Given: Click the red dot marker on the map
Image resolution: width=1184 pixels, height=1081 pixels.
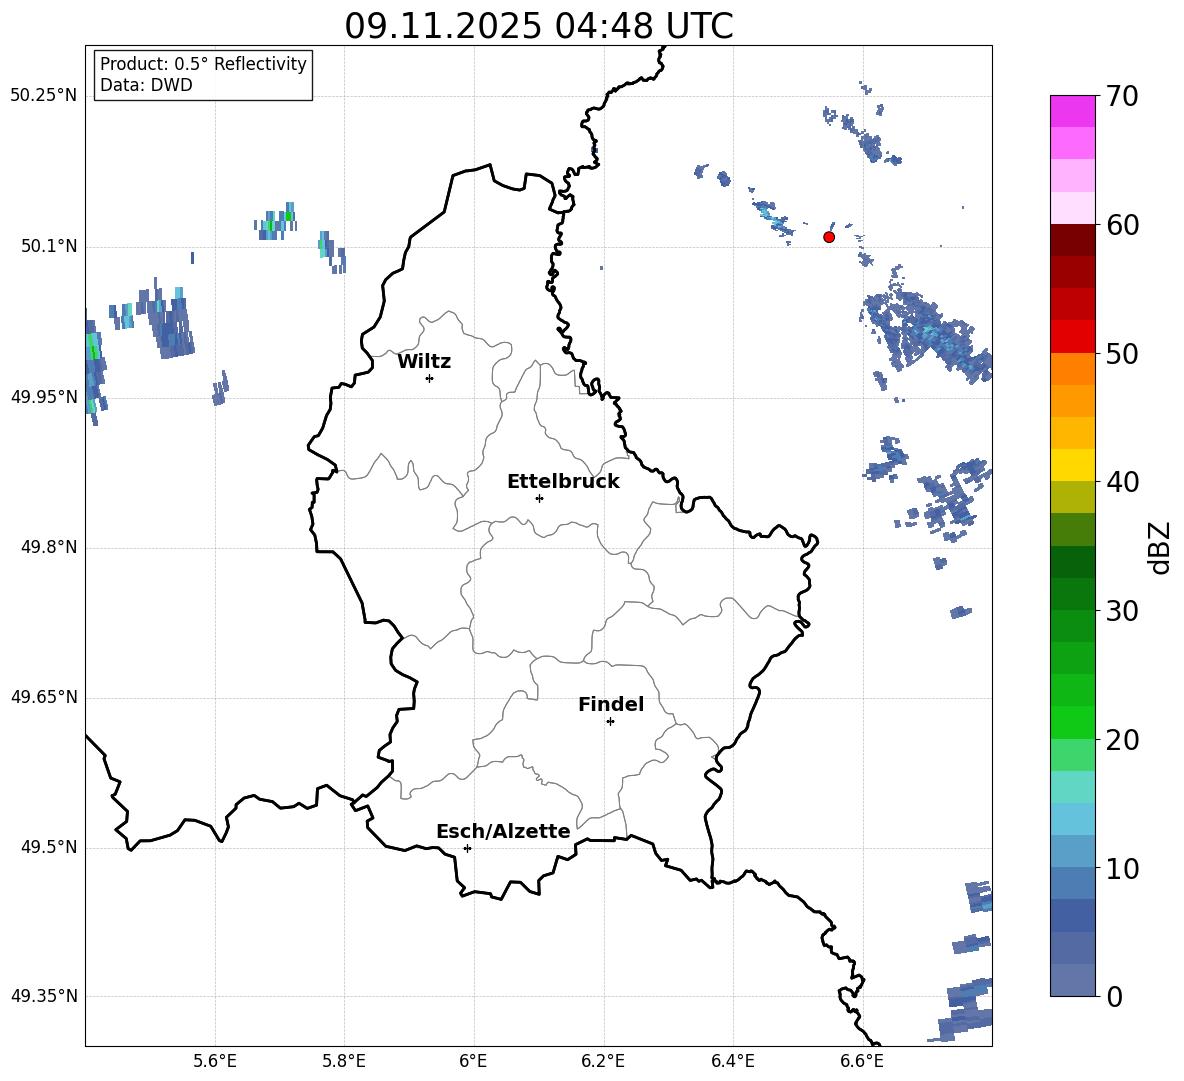Looking at the screenshot, I should point(828,237).
